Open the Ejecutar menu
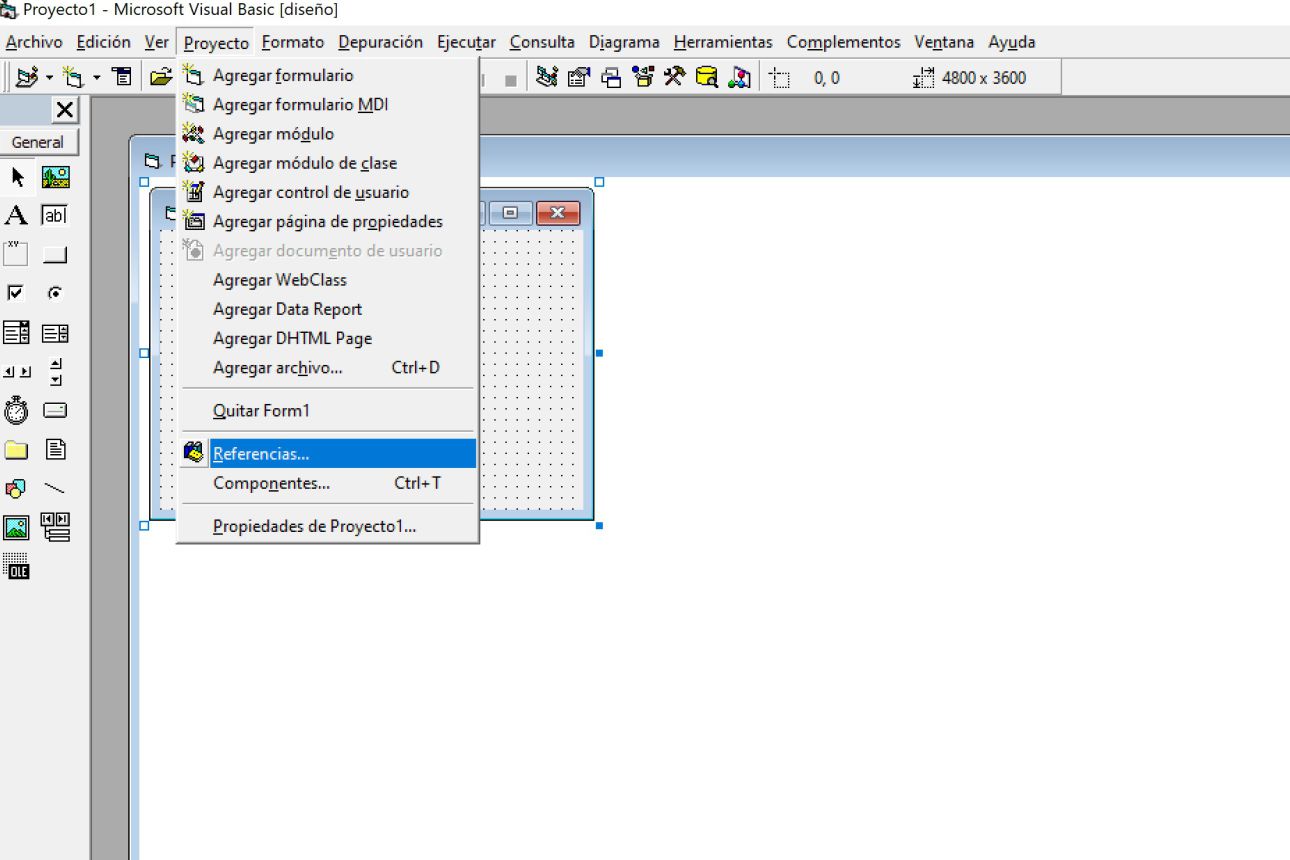 466,42
